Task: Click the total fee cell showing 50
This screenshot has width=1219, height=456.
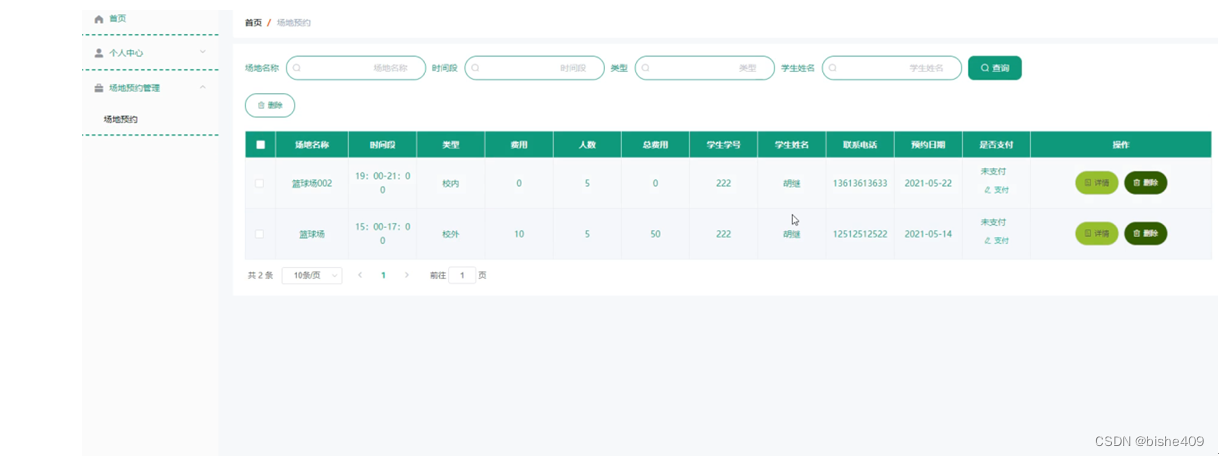Action: point(655,234)
